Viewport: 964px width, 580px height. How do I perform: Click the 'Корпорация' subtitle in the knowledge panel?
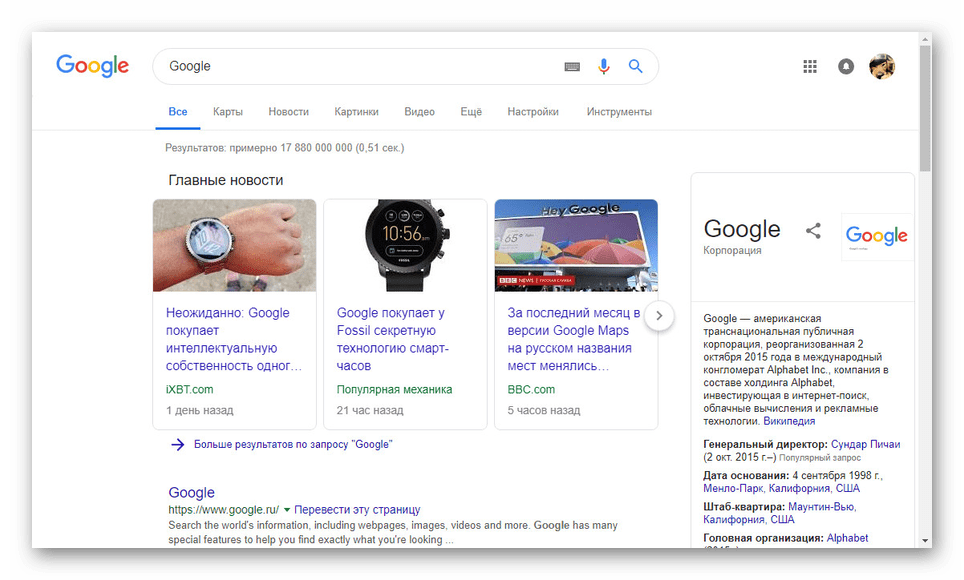[732, 250]
